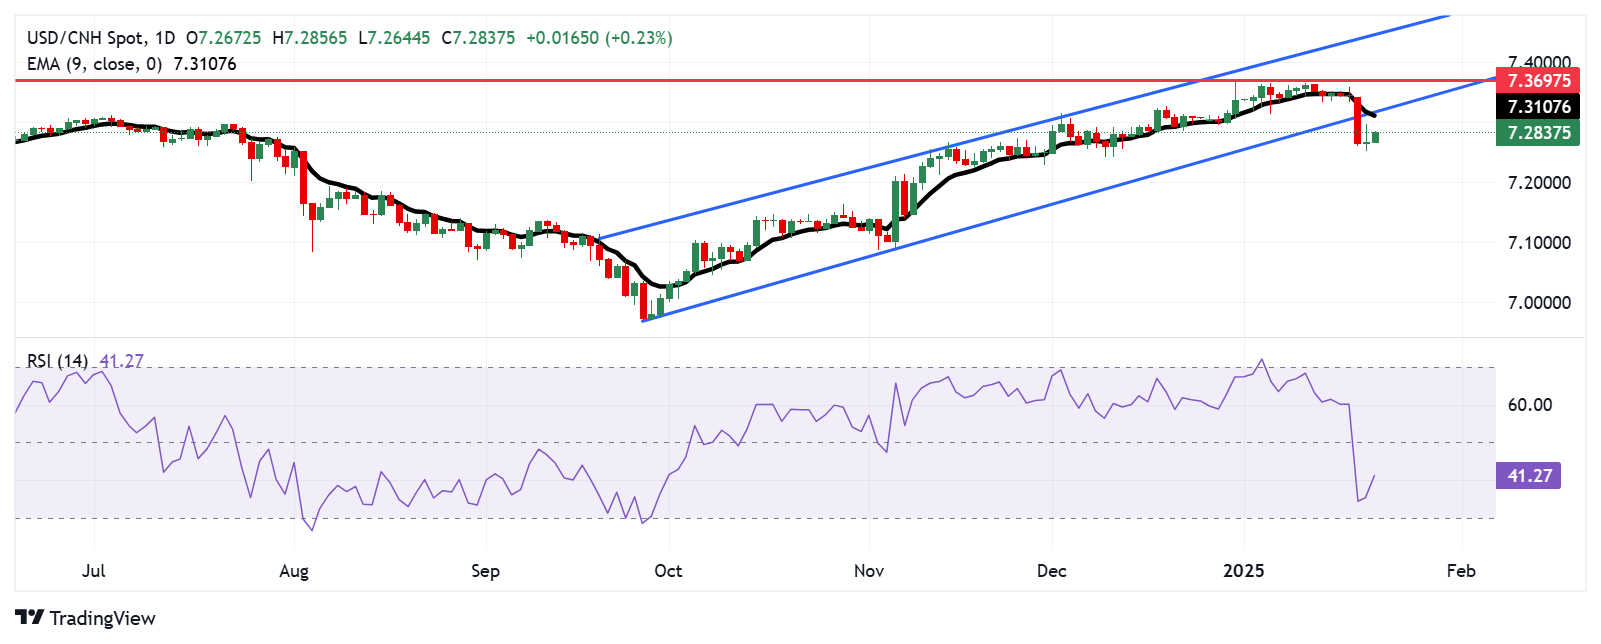This screenshot has height=644, width=1601.
Task: Click the 7.20000 price axis label
Action: [x=1539, y=183]
